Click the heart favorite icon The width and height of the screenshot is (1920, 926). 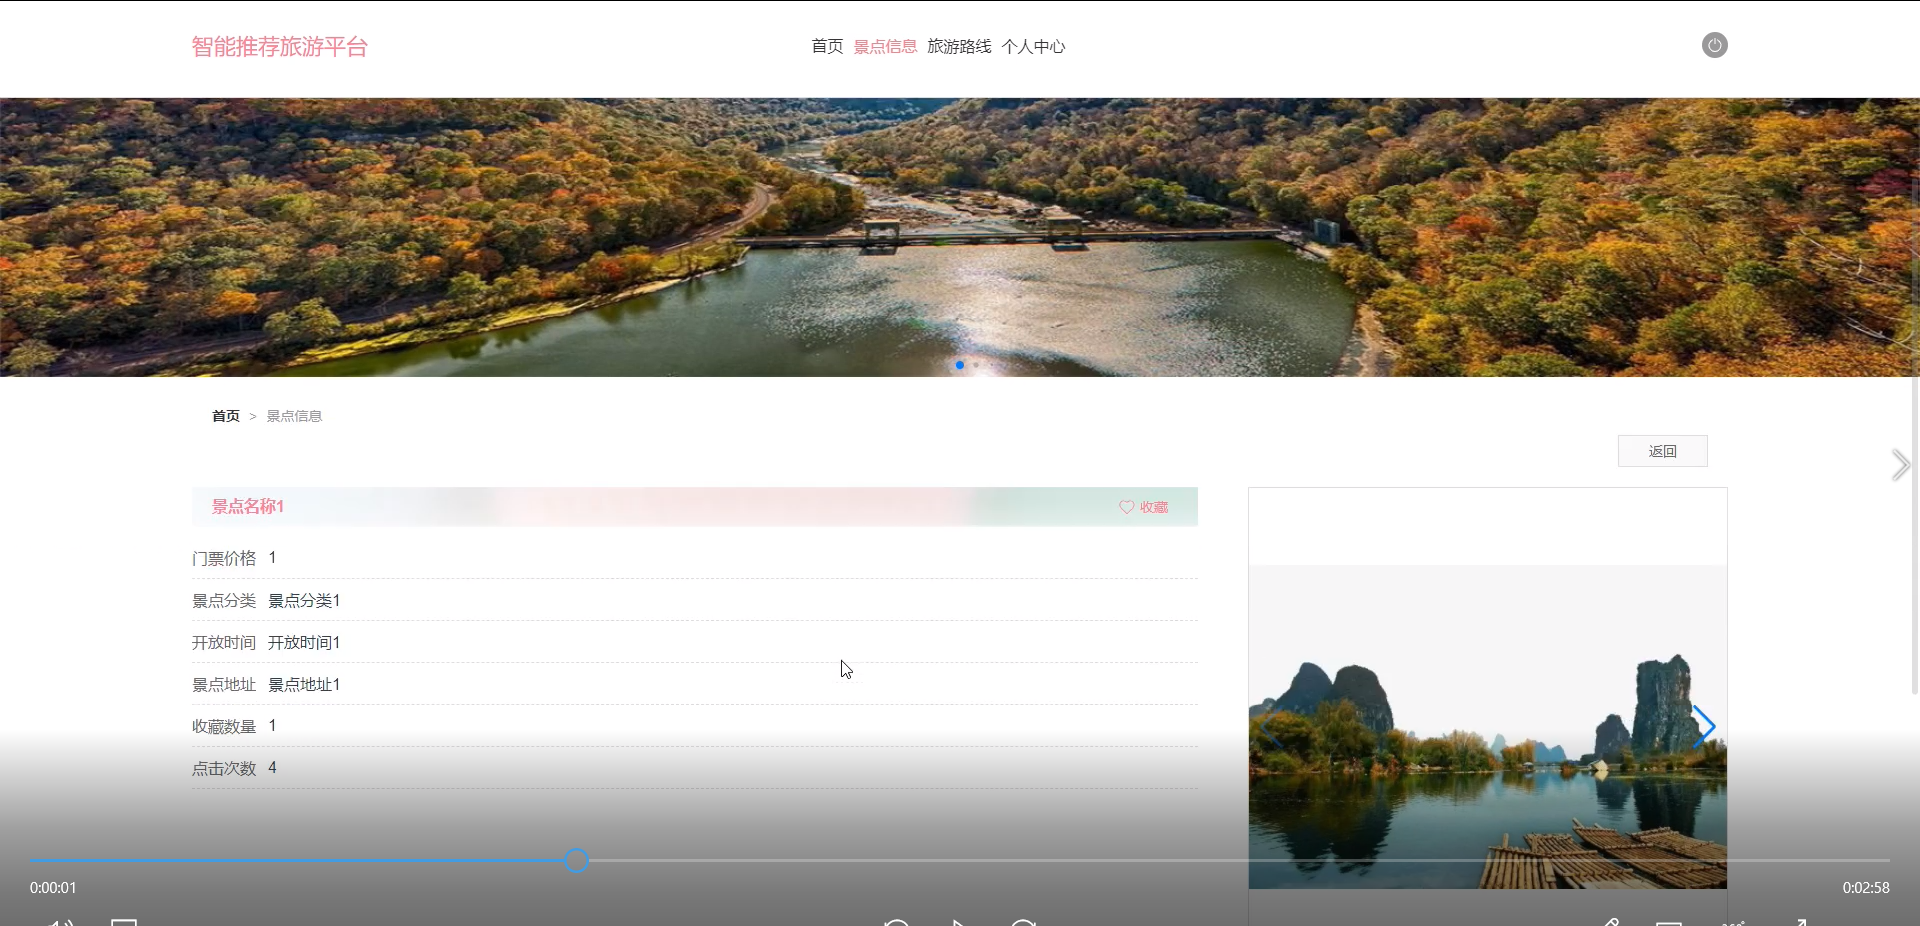(x=1126, y=507)
